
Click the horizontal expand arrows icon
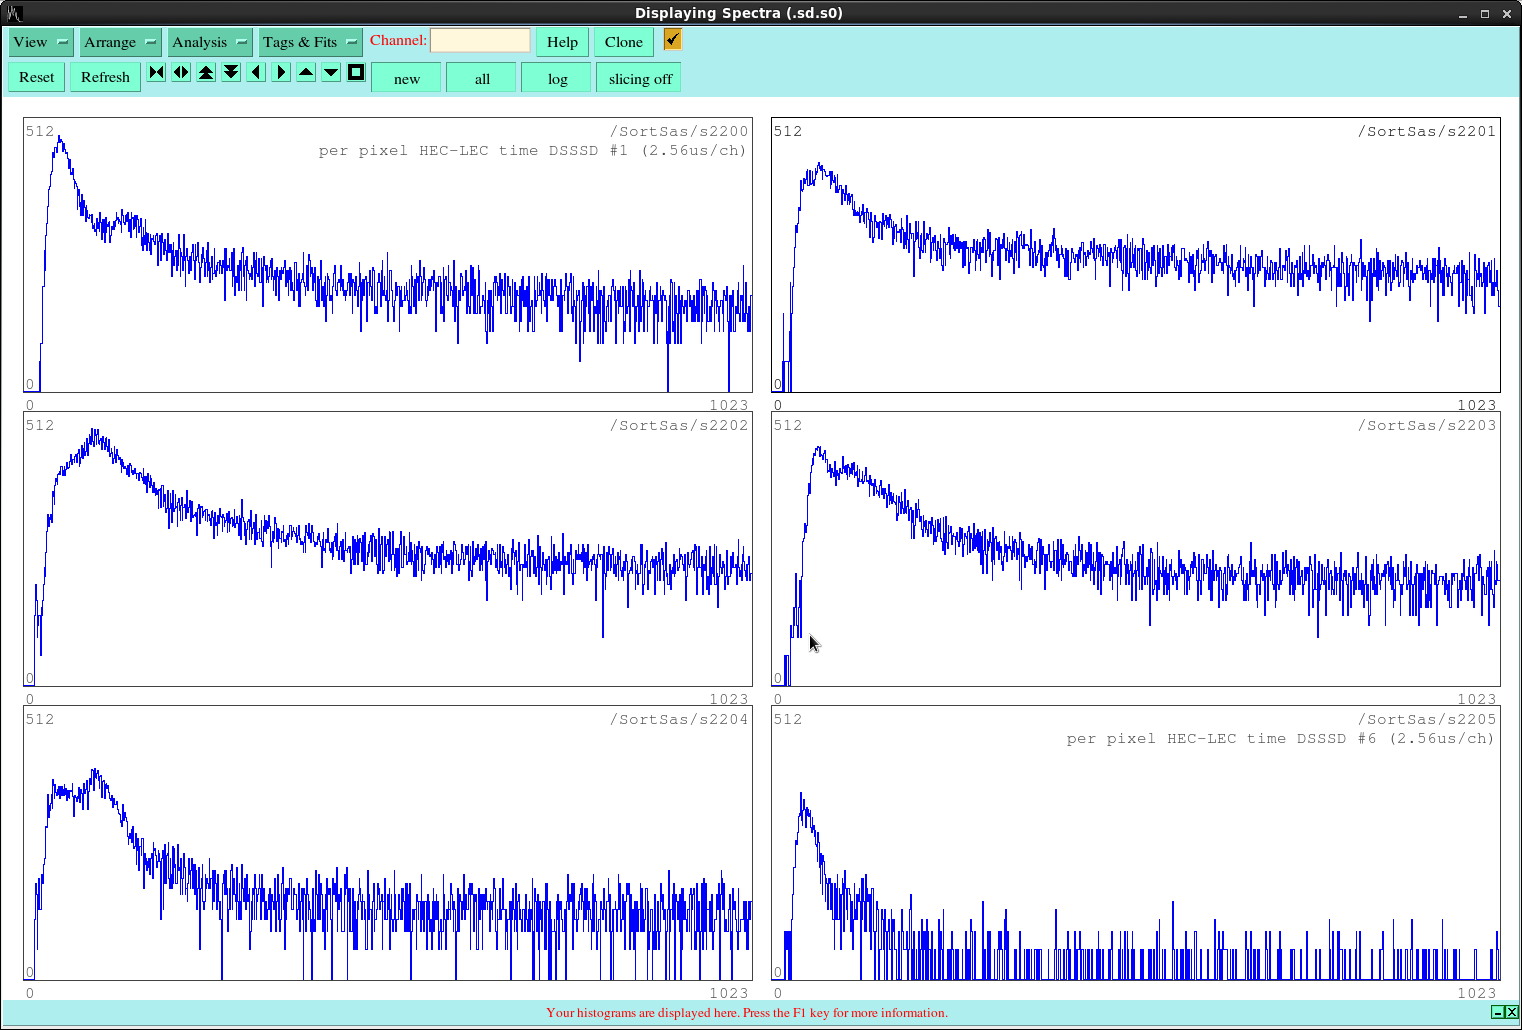click(x=181, y=72)
